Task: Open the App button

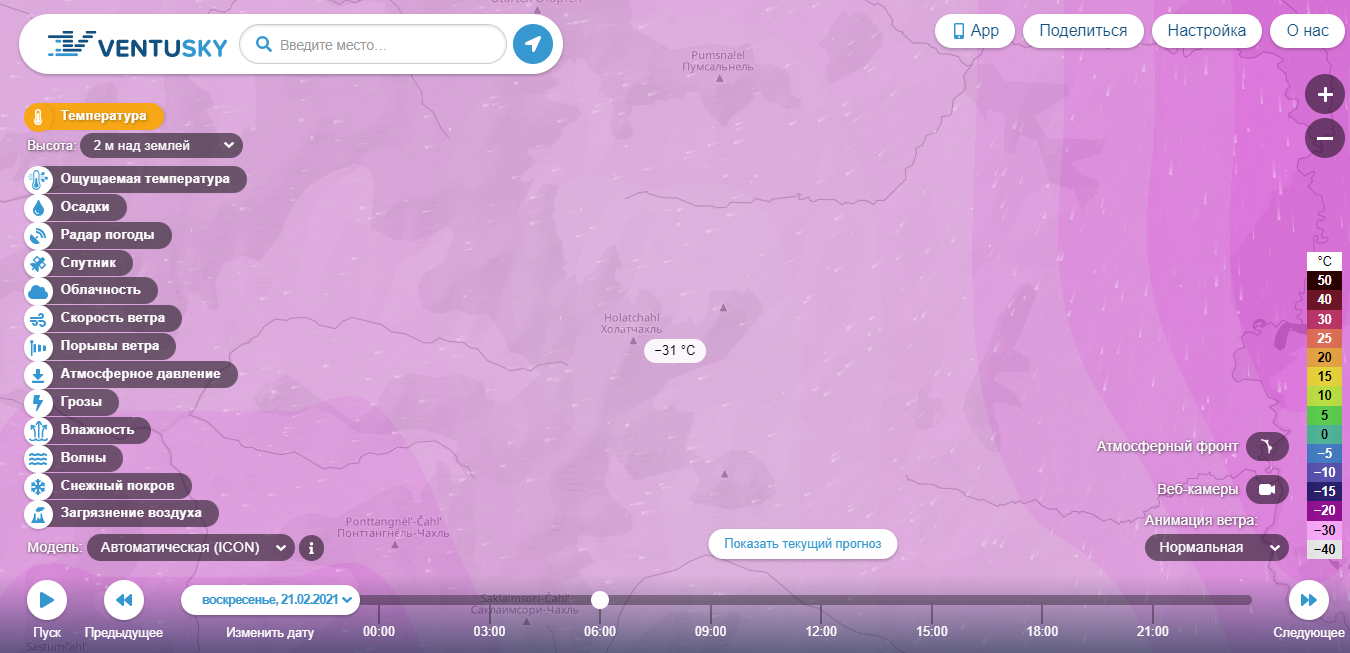Action: click(975, 31)
